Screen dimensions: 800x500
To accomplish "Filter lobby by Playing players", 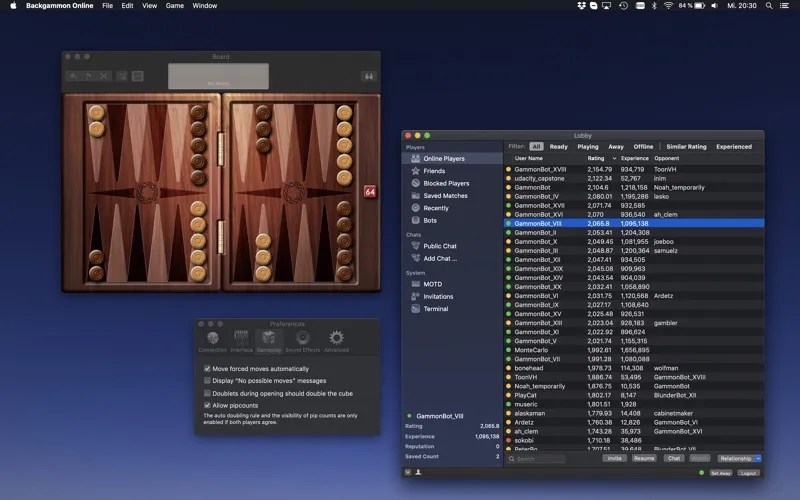I will [x=588, y=146].
